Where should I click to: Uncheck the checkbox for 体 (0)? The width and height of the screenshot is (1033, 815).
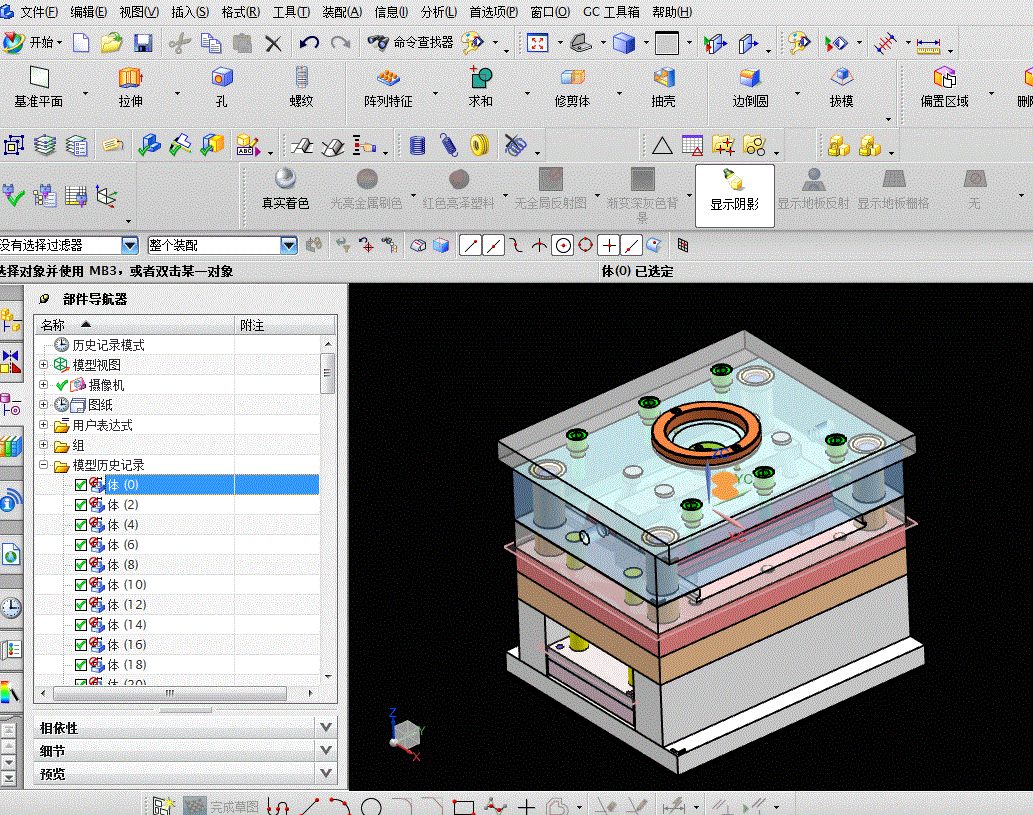click(x=81, y=485)
